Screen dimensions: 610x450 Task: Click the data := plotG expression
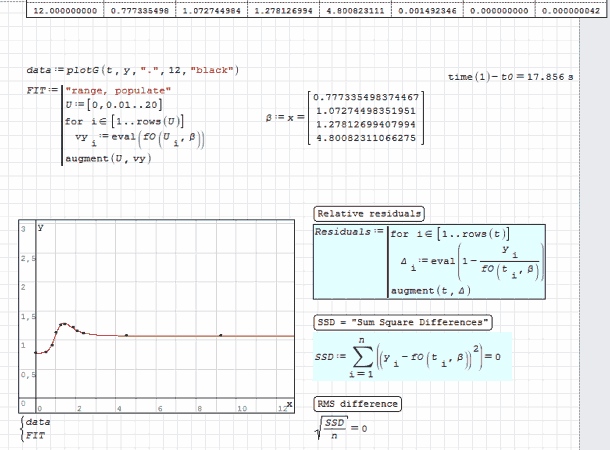click(132, 71)
